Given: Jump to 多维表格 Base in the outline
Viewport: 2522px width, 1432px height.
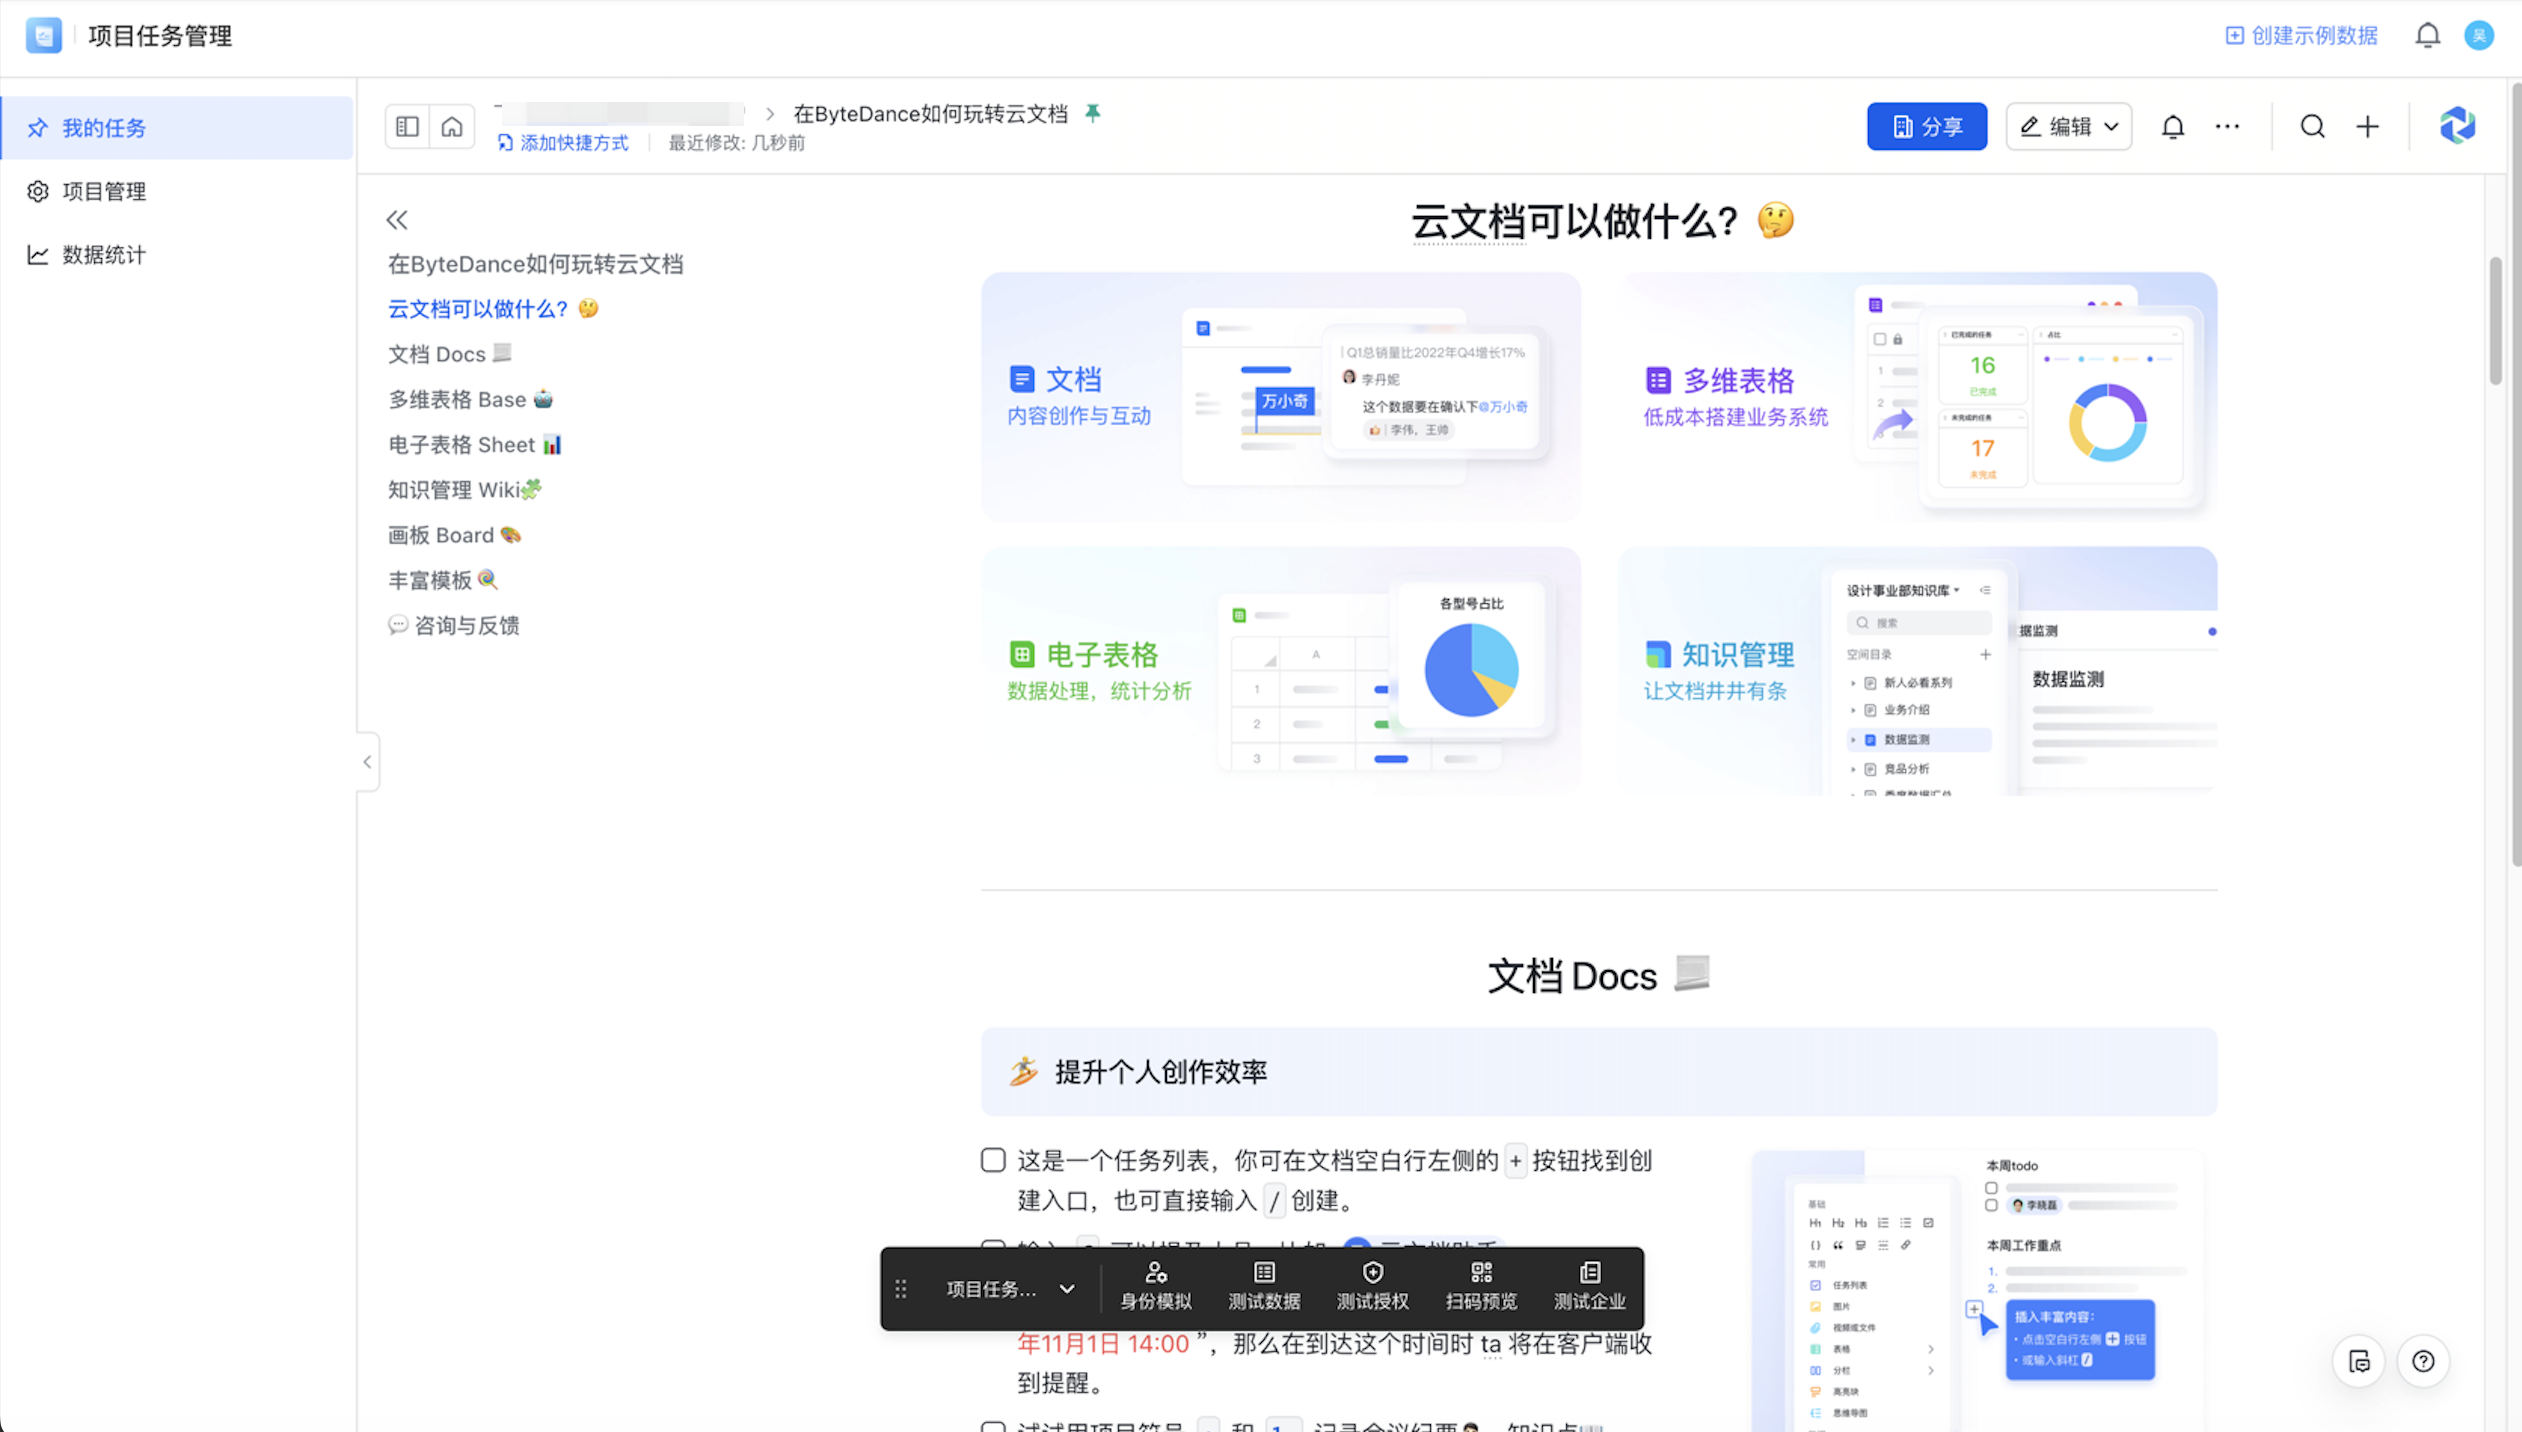Looking at the screenshot, I should [470, 399].
